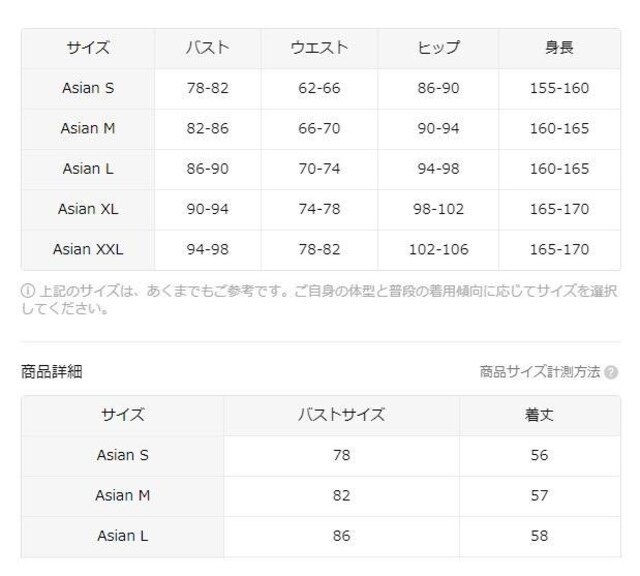Click the info icon beside size note
Screen dimensions: 640x576
[27, 291]
